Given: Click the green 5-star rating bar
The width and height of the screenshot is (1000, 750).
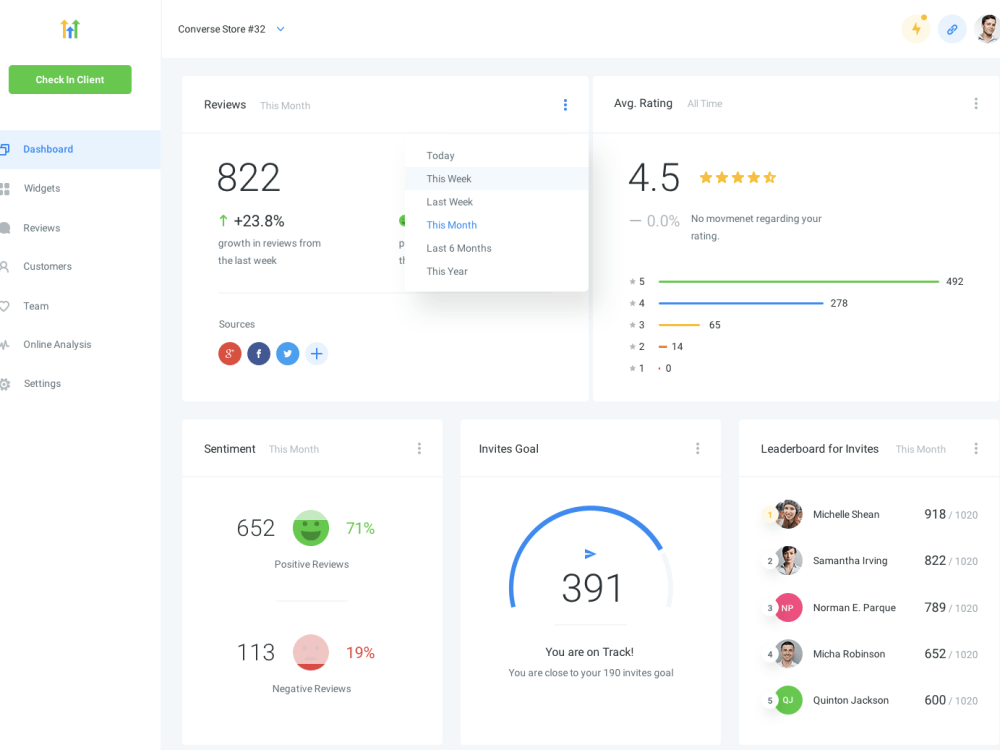Looking at the screenshot, I should point(798,281).
